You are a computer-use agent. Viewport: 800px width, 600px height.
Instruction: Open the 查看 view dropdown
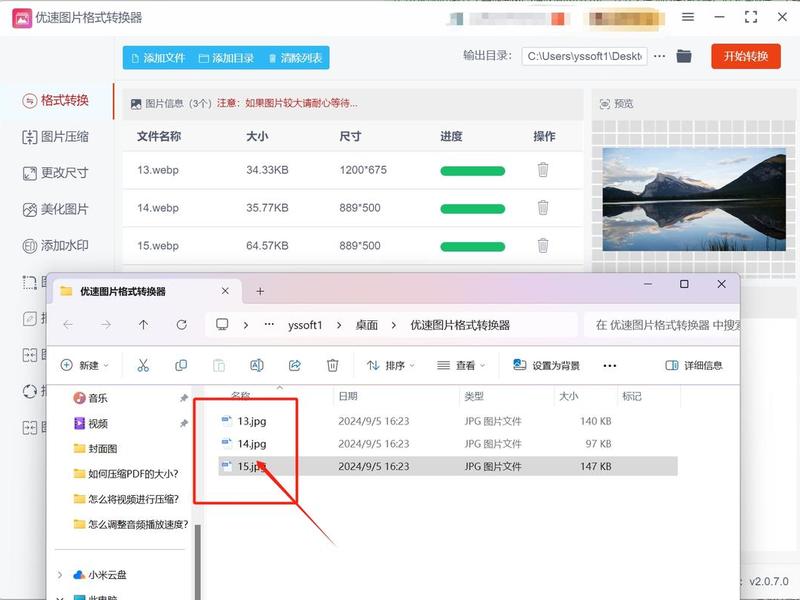pyautogui.click(x=461, y=365)
